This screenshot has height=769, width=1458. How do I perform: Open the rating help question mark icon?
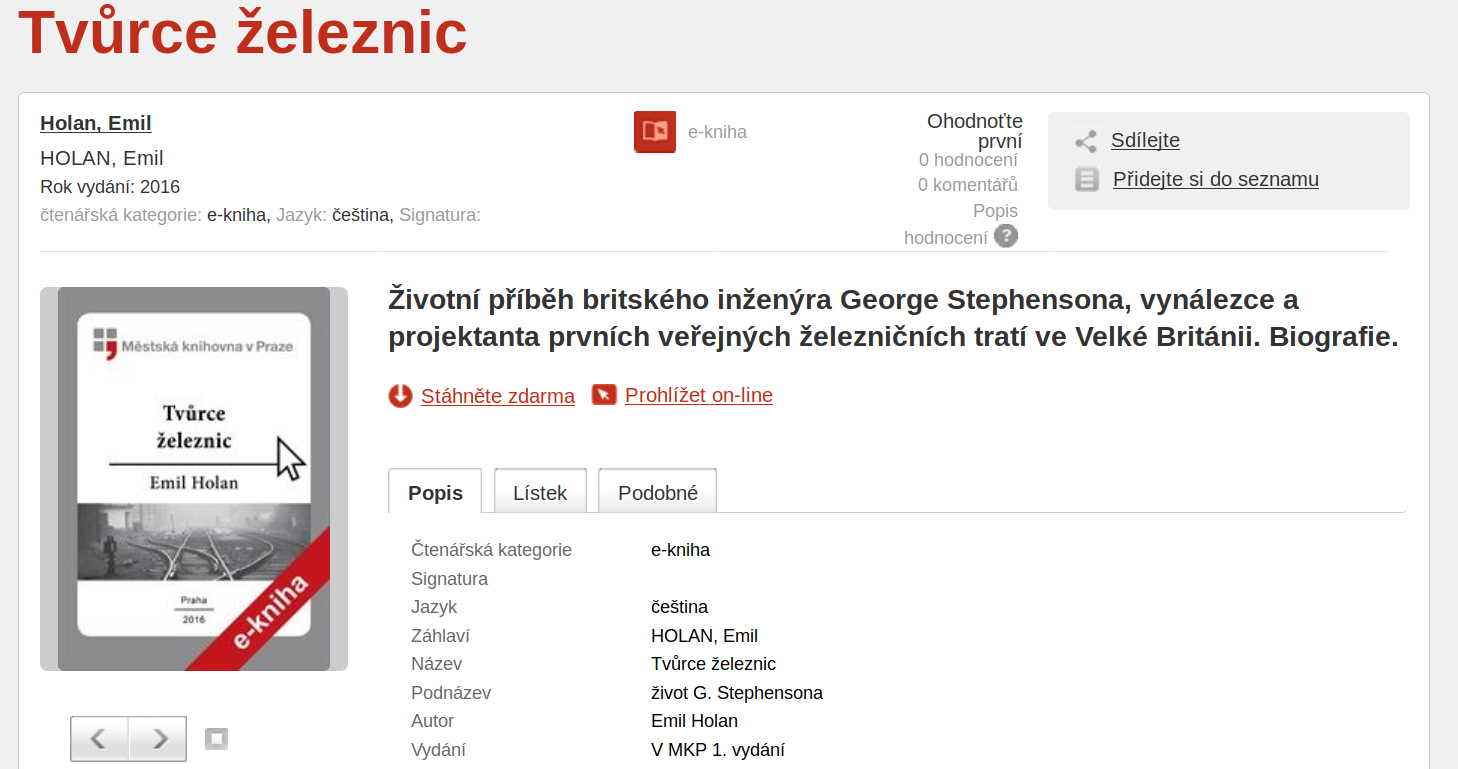1006,237
